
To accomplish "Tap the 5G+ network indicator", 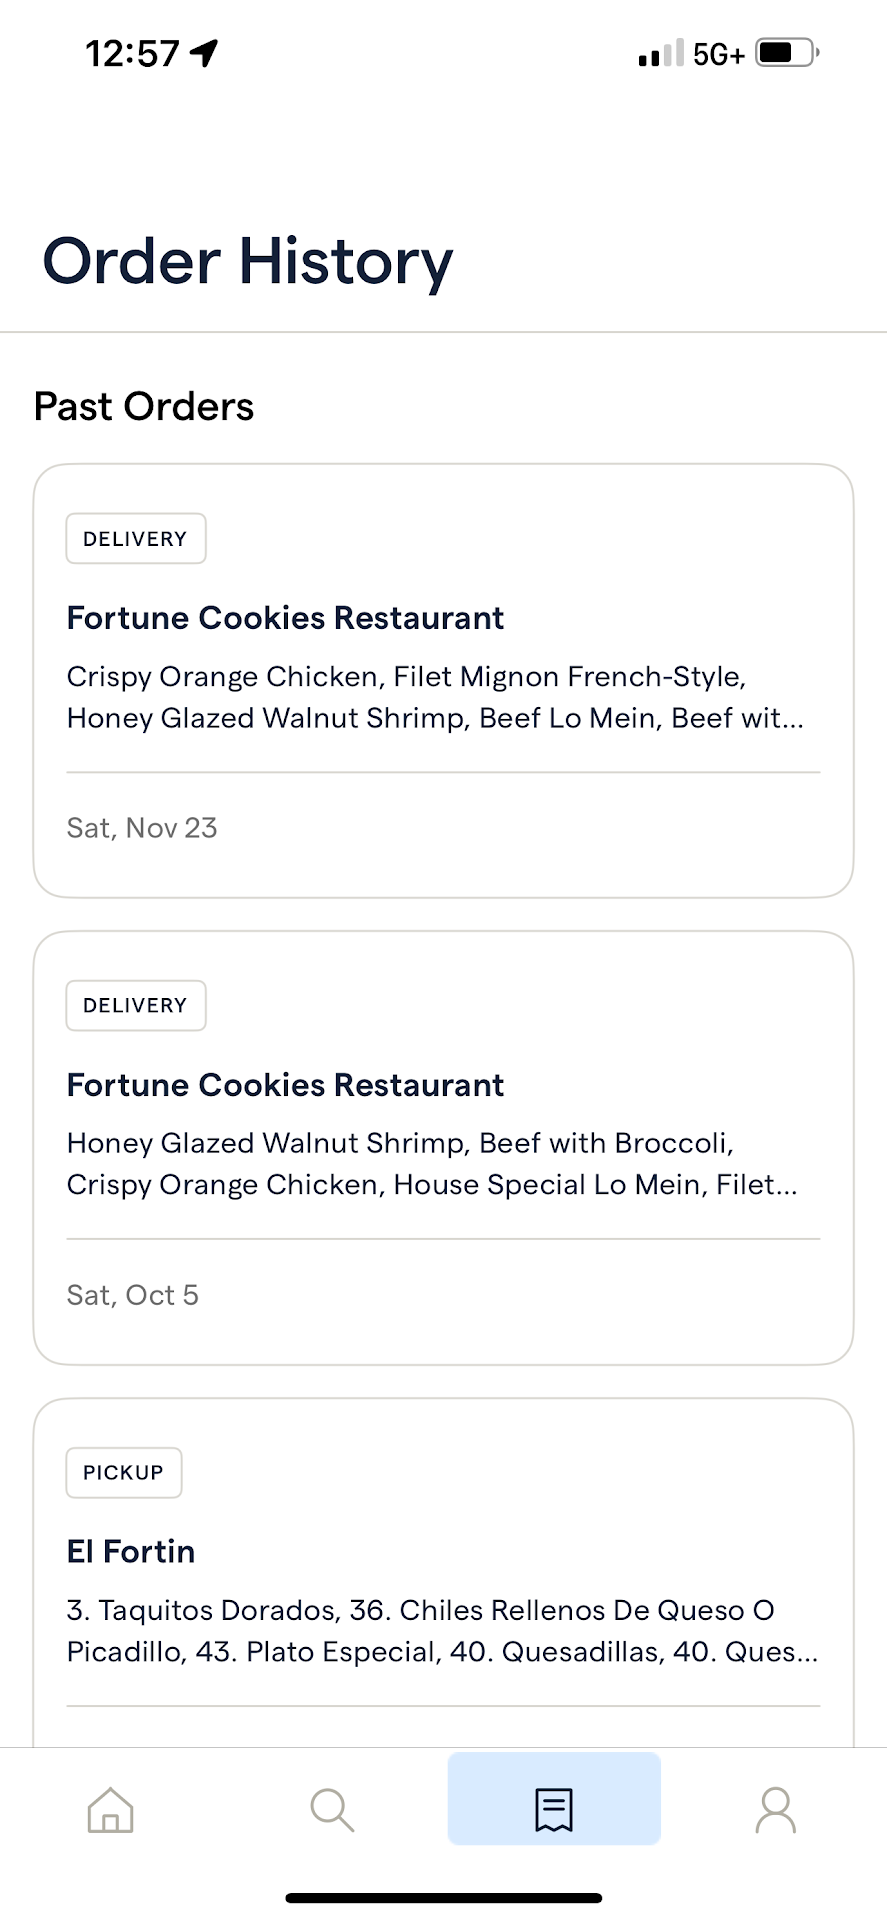I will (719, 54).
